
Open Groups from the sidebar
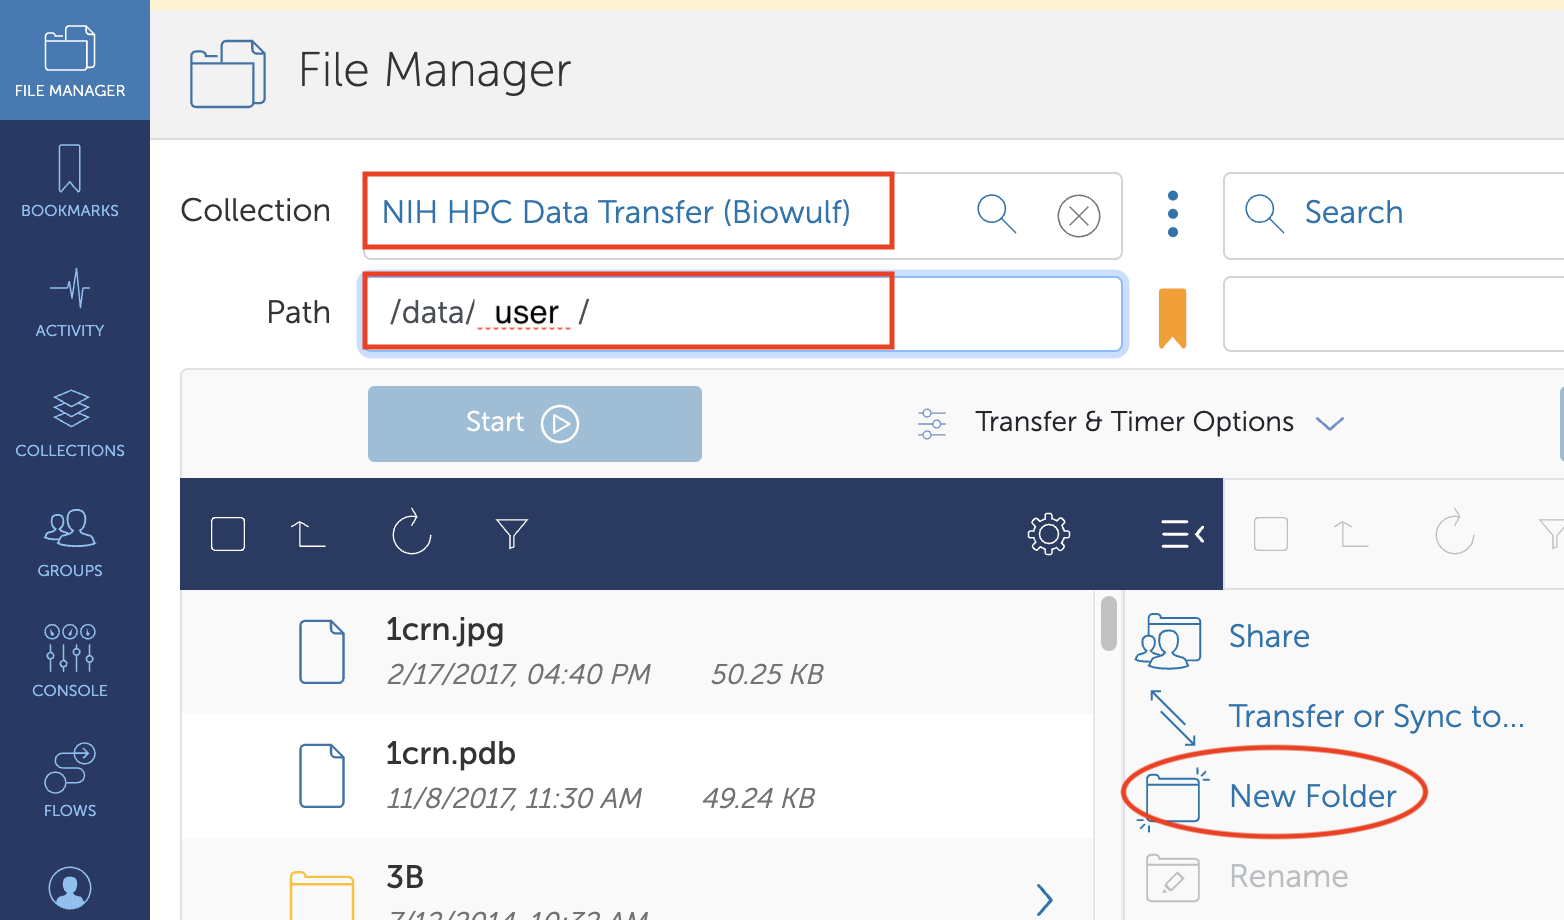(70, 541)
